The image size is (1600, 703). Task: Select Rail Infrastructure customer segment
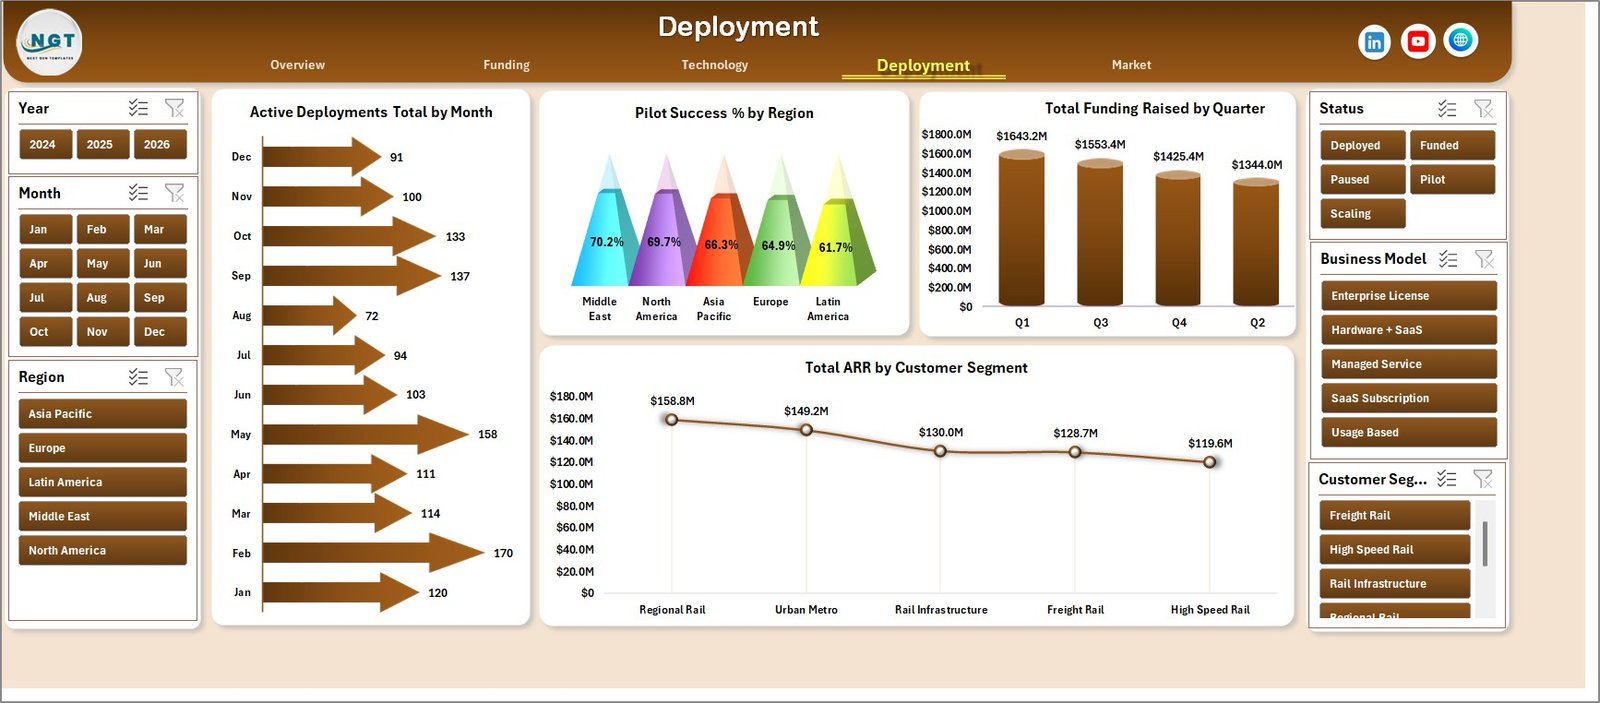point(1394,584)
